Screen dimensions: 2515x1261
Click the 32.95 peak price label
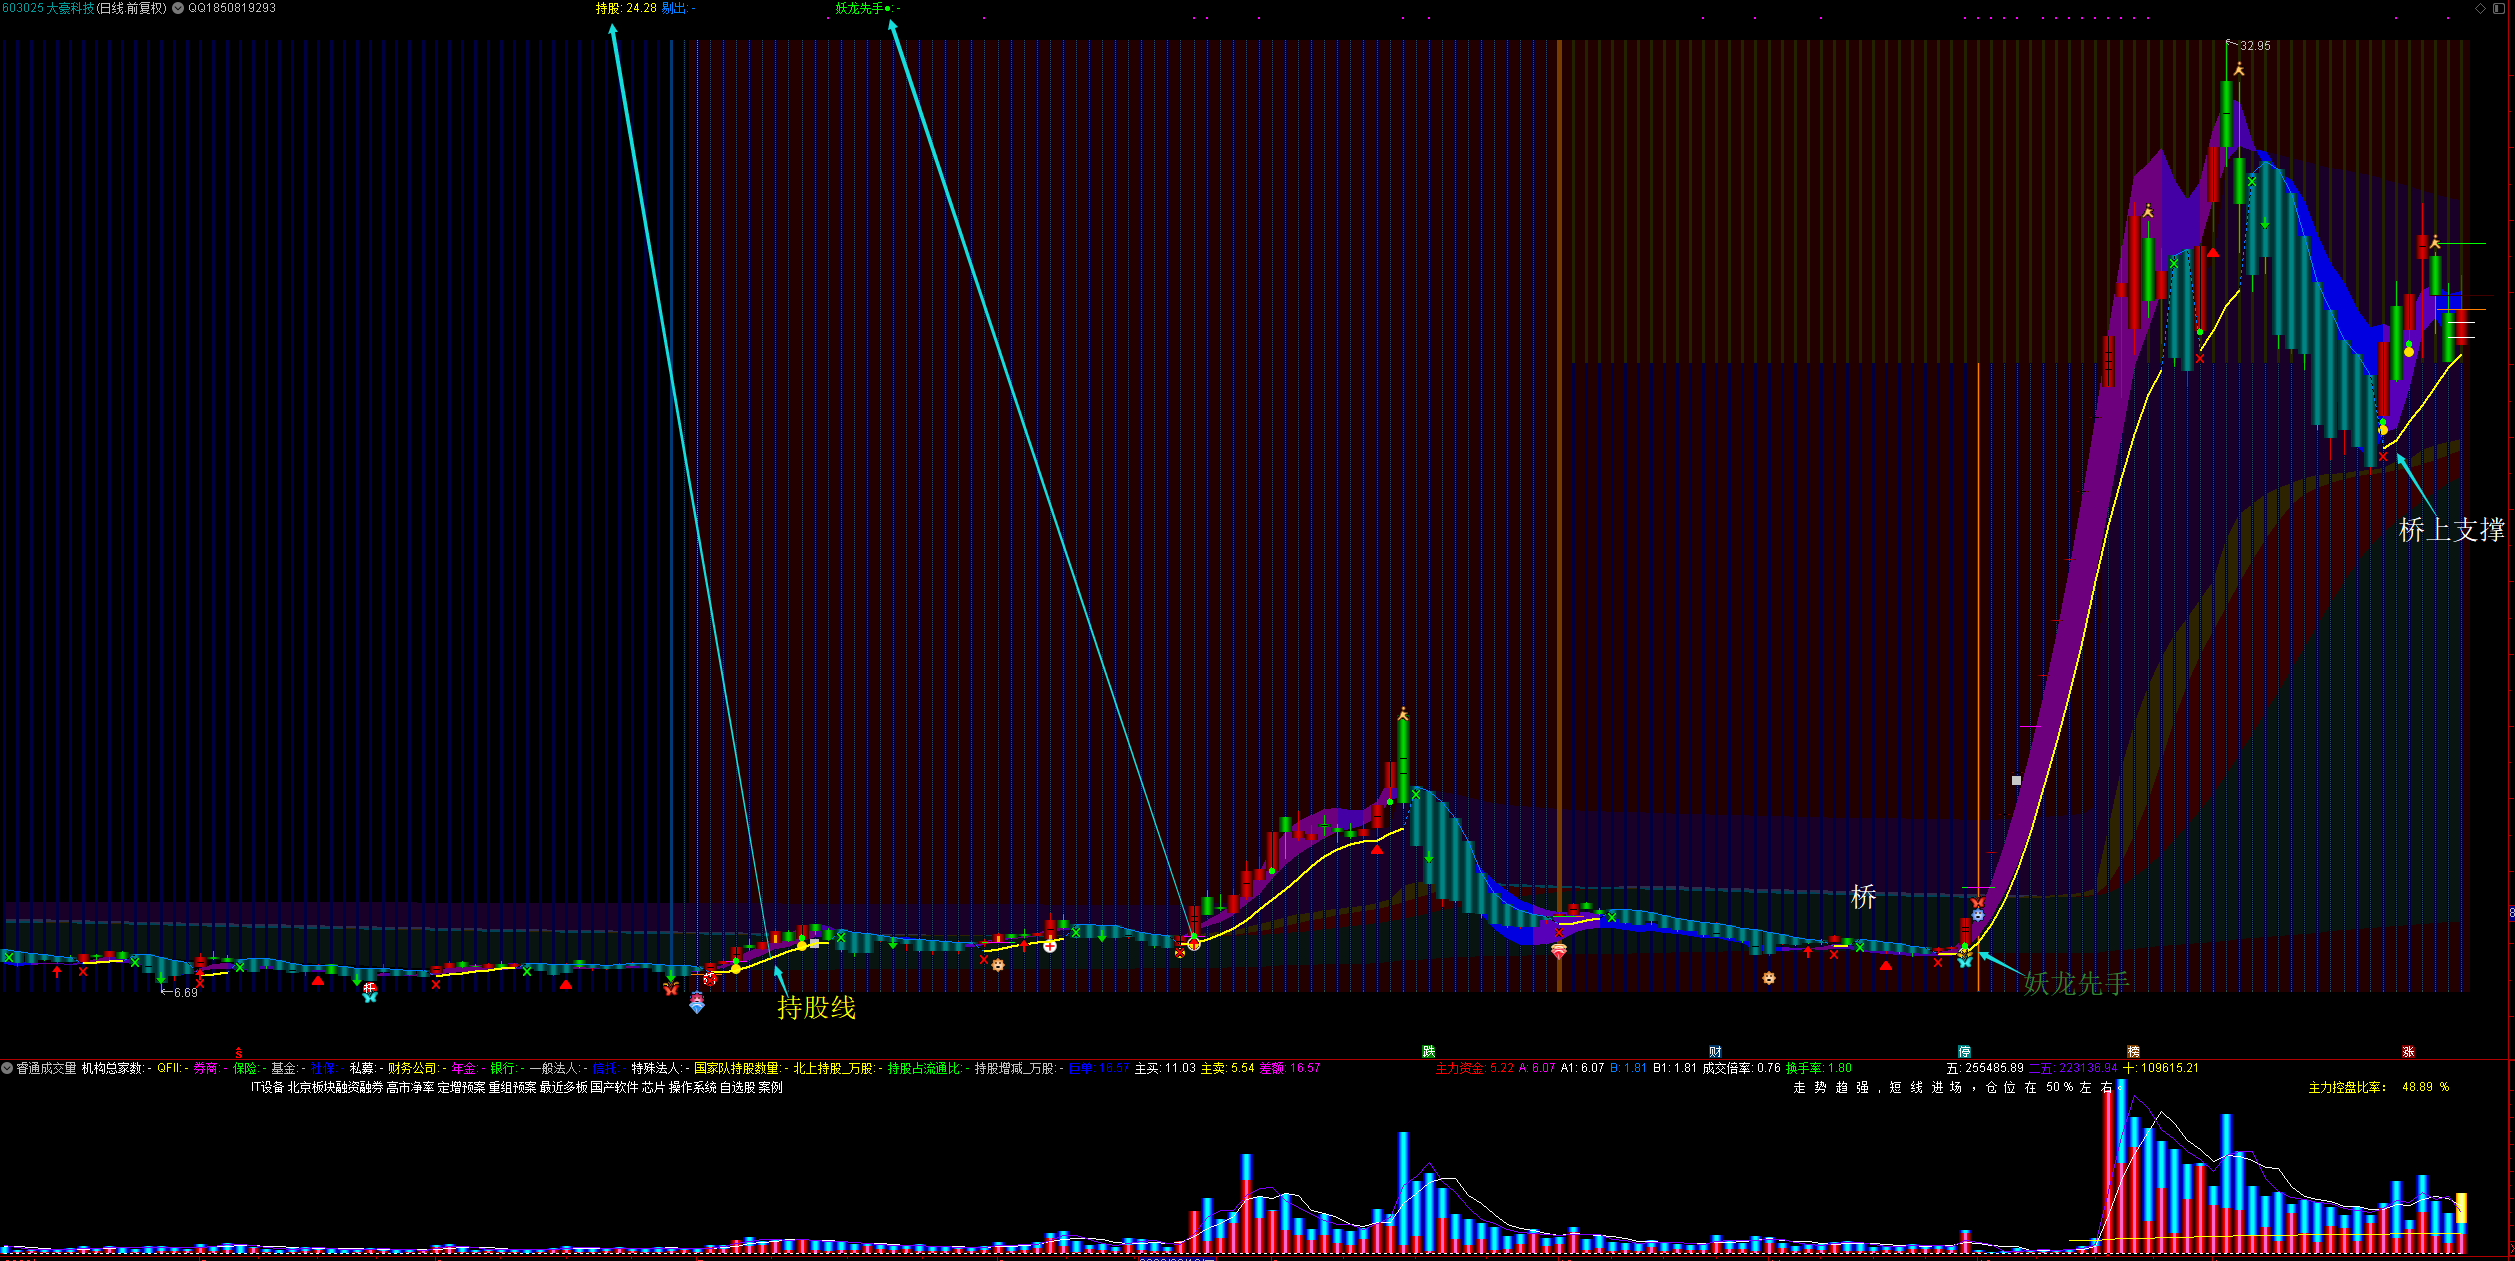tap(2254, 46)
